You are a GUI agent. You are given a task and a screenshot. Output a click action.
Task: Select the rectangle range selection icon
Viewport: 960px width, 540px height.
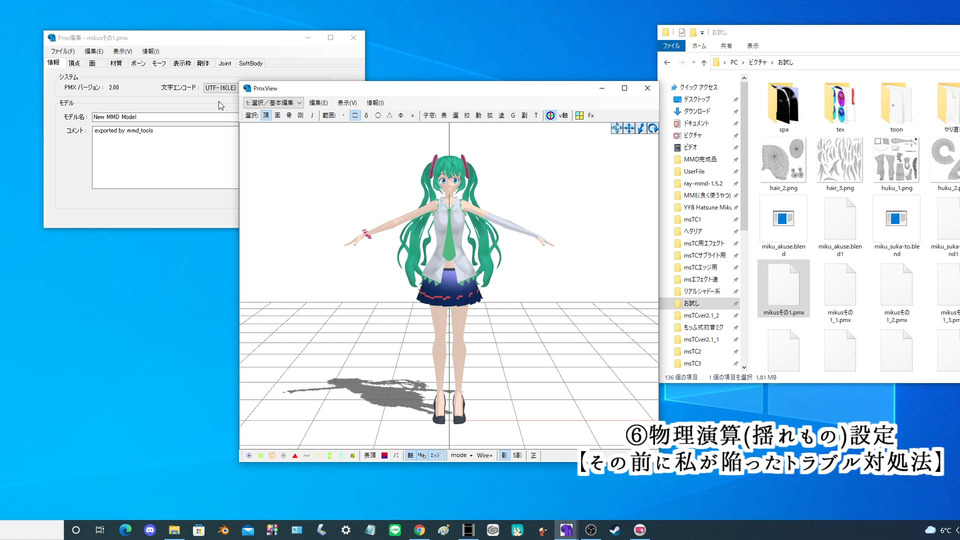355,115
